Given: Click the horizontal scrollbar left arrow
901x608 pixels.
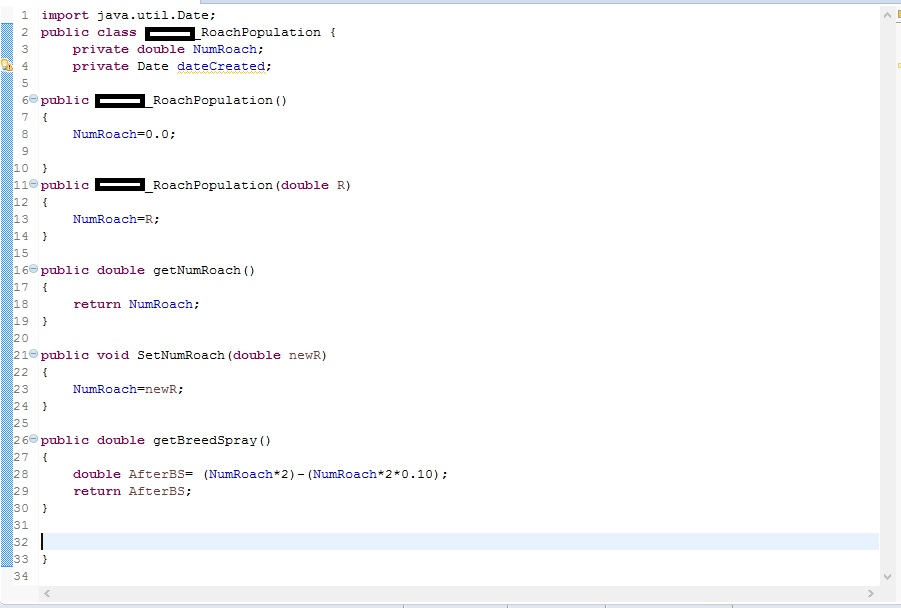Looking at the screenshot, I should click(x=47, y=593).
